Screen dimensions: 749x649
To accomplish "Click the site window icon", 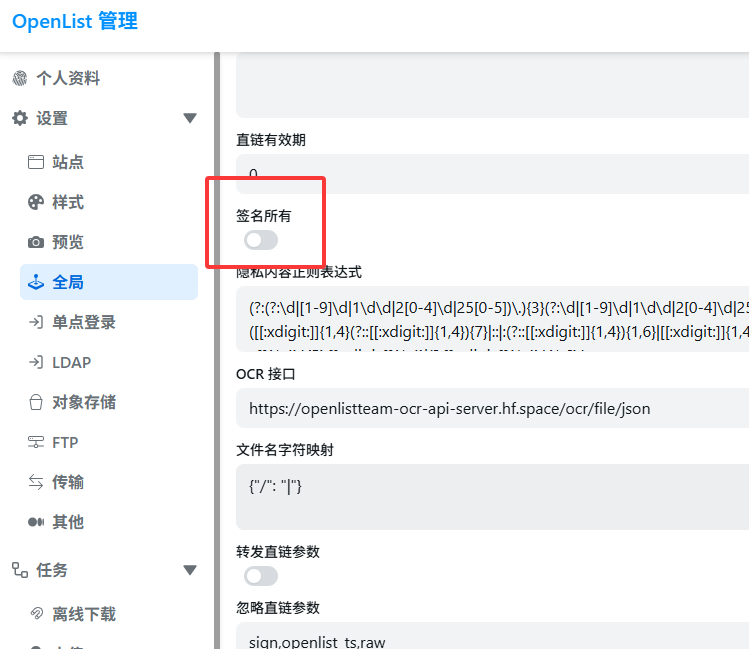I will point(36,162).
